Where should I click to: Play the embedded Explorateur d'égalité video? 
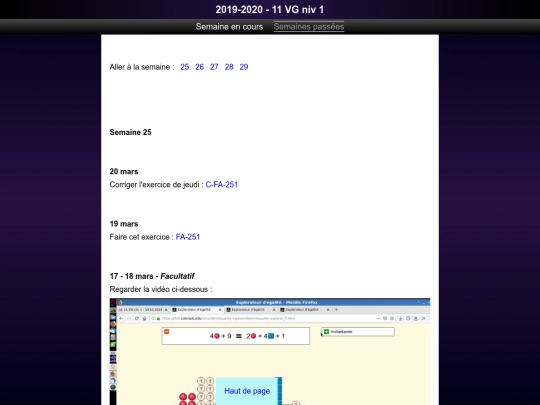pyautogui.click(x=270, y=352)
